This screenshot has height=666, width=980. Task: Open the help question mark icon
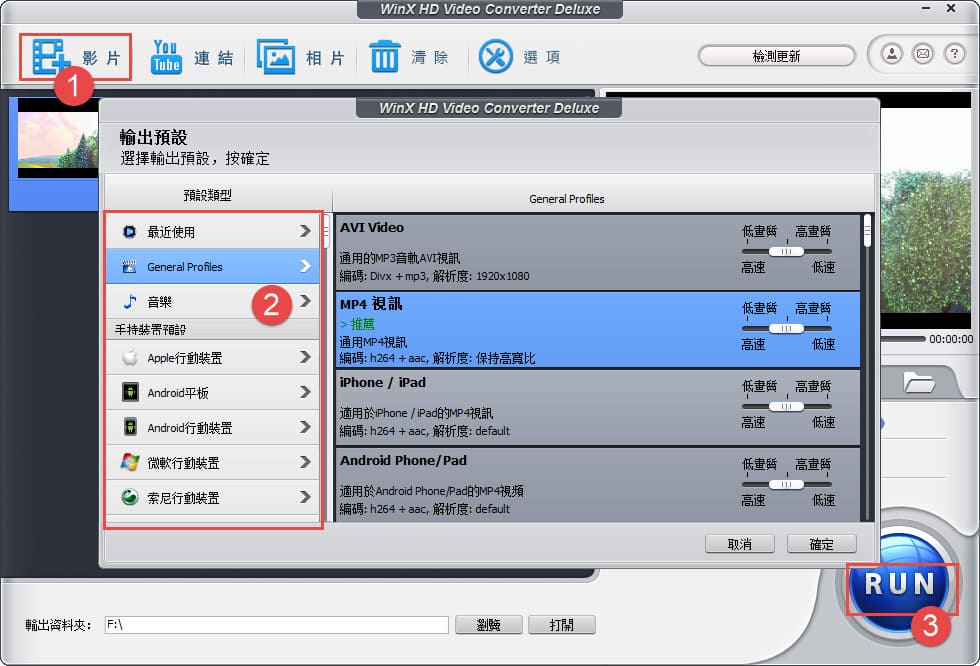954,54
